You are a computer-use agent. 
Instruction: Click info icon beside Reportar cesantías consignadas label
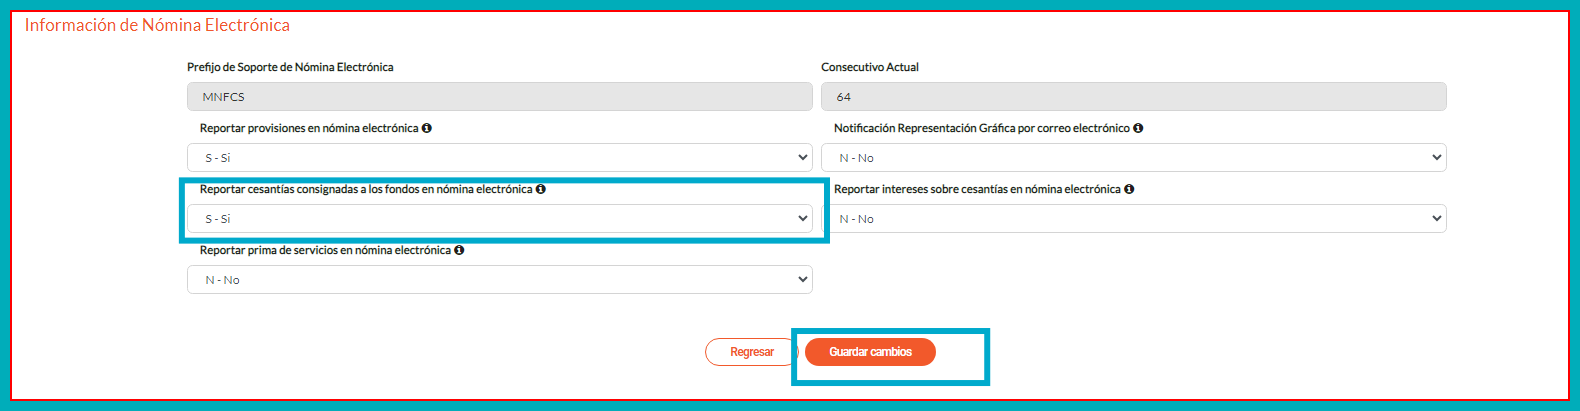pyautogui.click(x=541, y=189)
